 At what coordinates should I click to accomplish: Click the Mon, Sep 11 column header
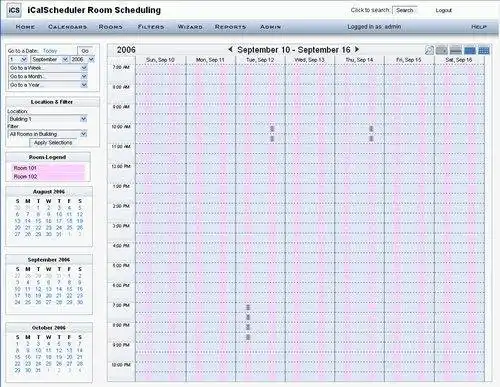210,60
